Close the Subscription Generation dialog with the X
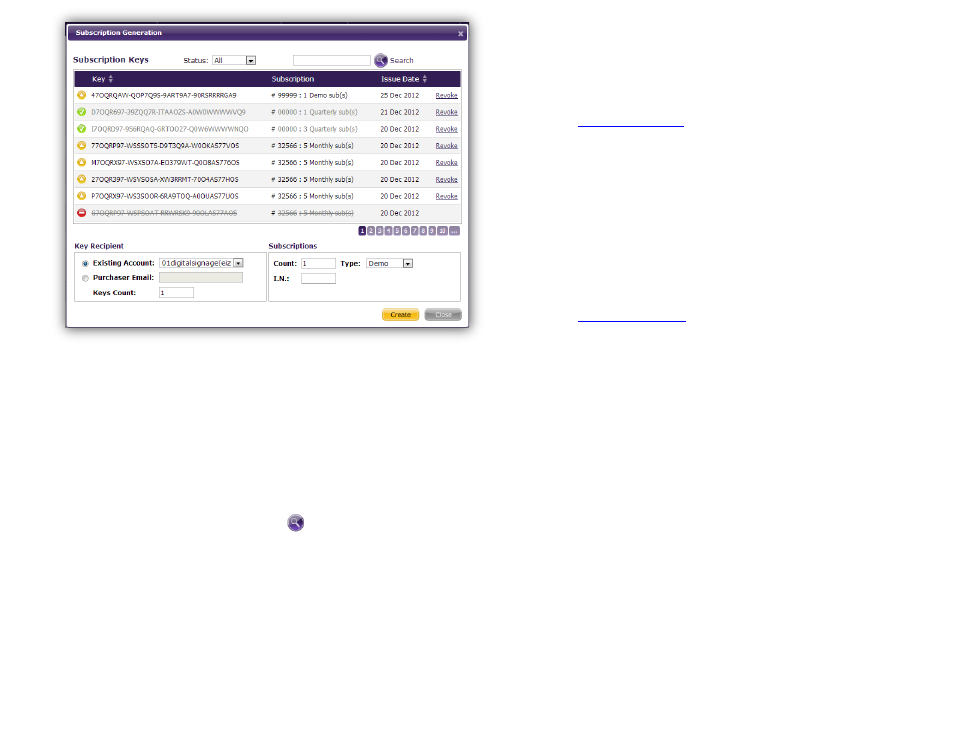 461,33
